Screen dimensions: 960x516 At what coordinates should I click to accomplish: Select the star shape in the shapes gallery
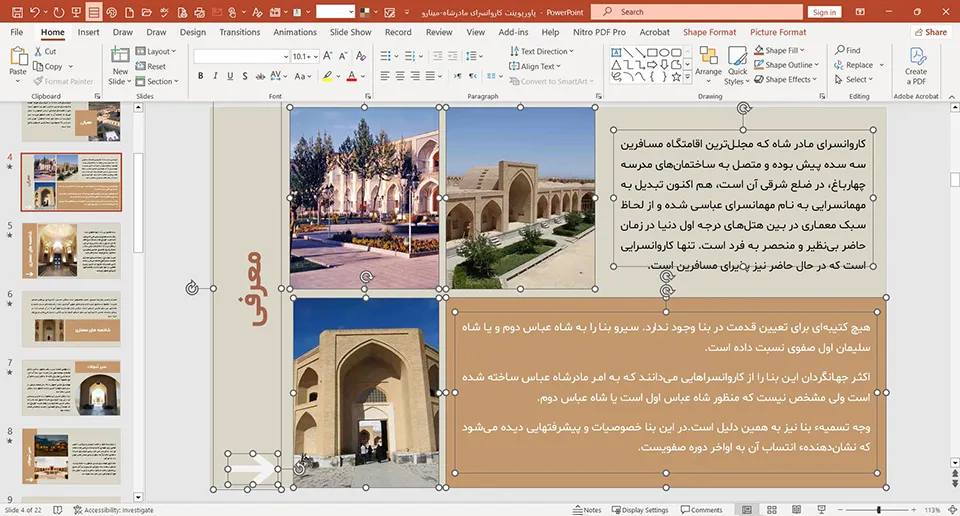click(x=676, y=77)
